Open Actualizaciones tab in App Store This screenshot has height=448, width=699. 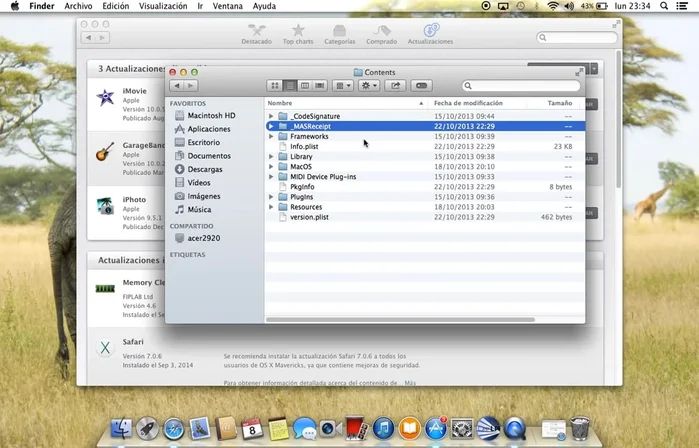coord(430,34)
